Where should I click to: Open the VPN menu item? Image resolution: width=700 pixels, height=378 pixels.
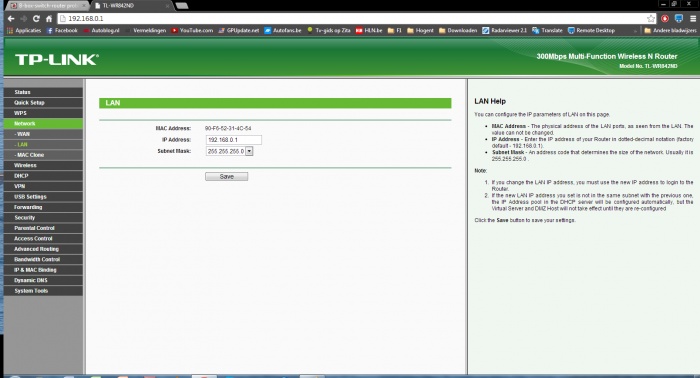point(43,186)
